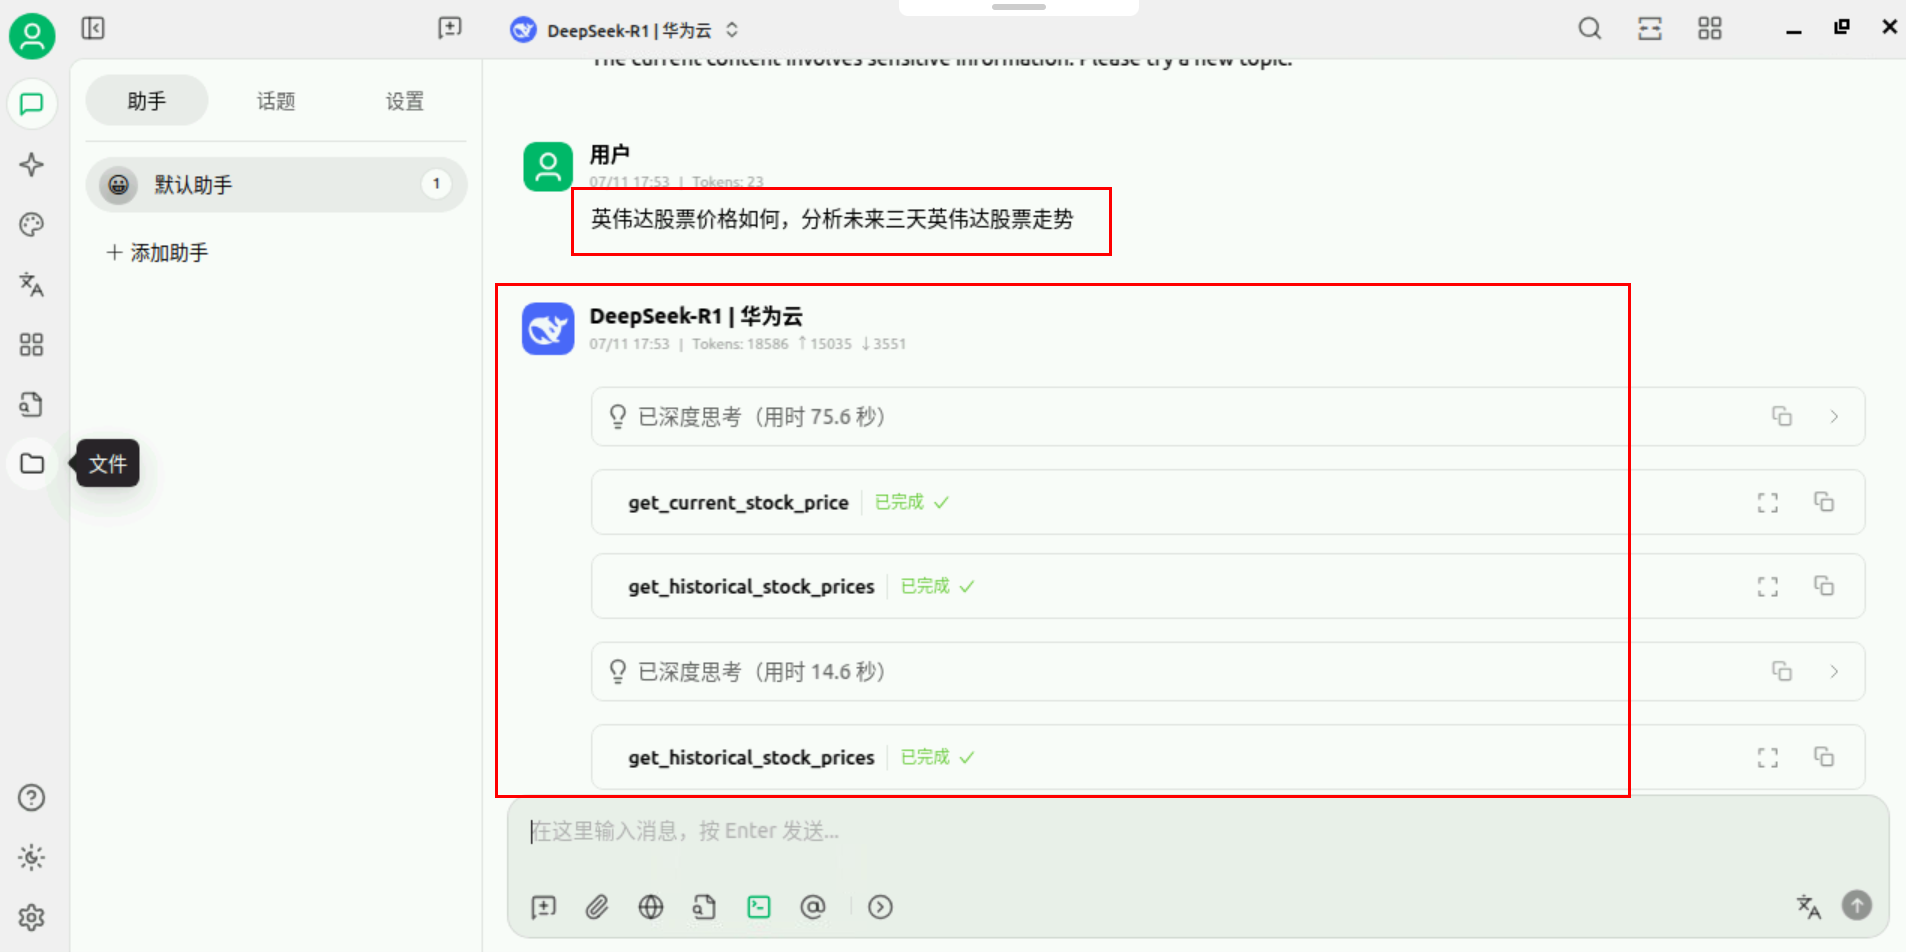Open the mini apps grid icon in sidebar
Image resolution: width=1906 pixels, height=952 pixels.
32,345
